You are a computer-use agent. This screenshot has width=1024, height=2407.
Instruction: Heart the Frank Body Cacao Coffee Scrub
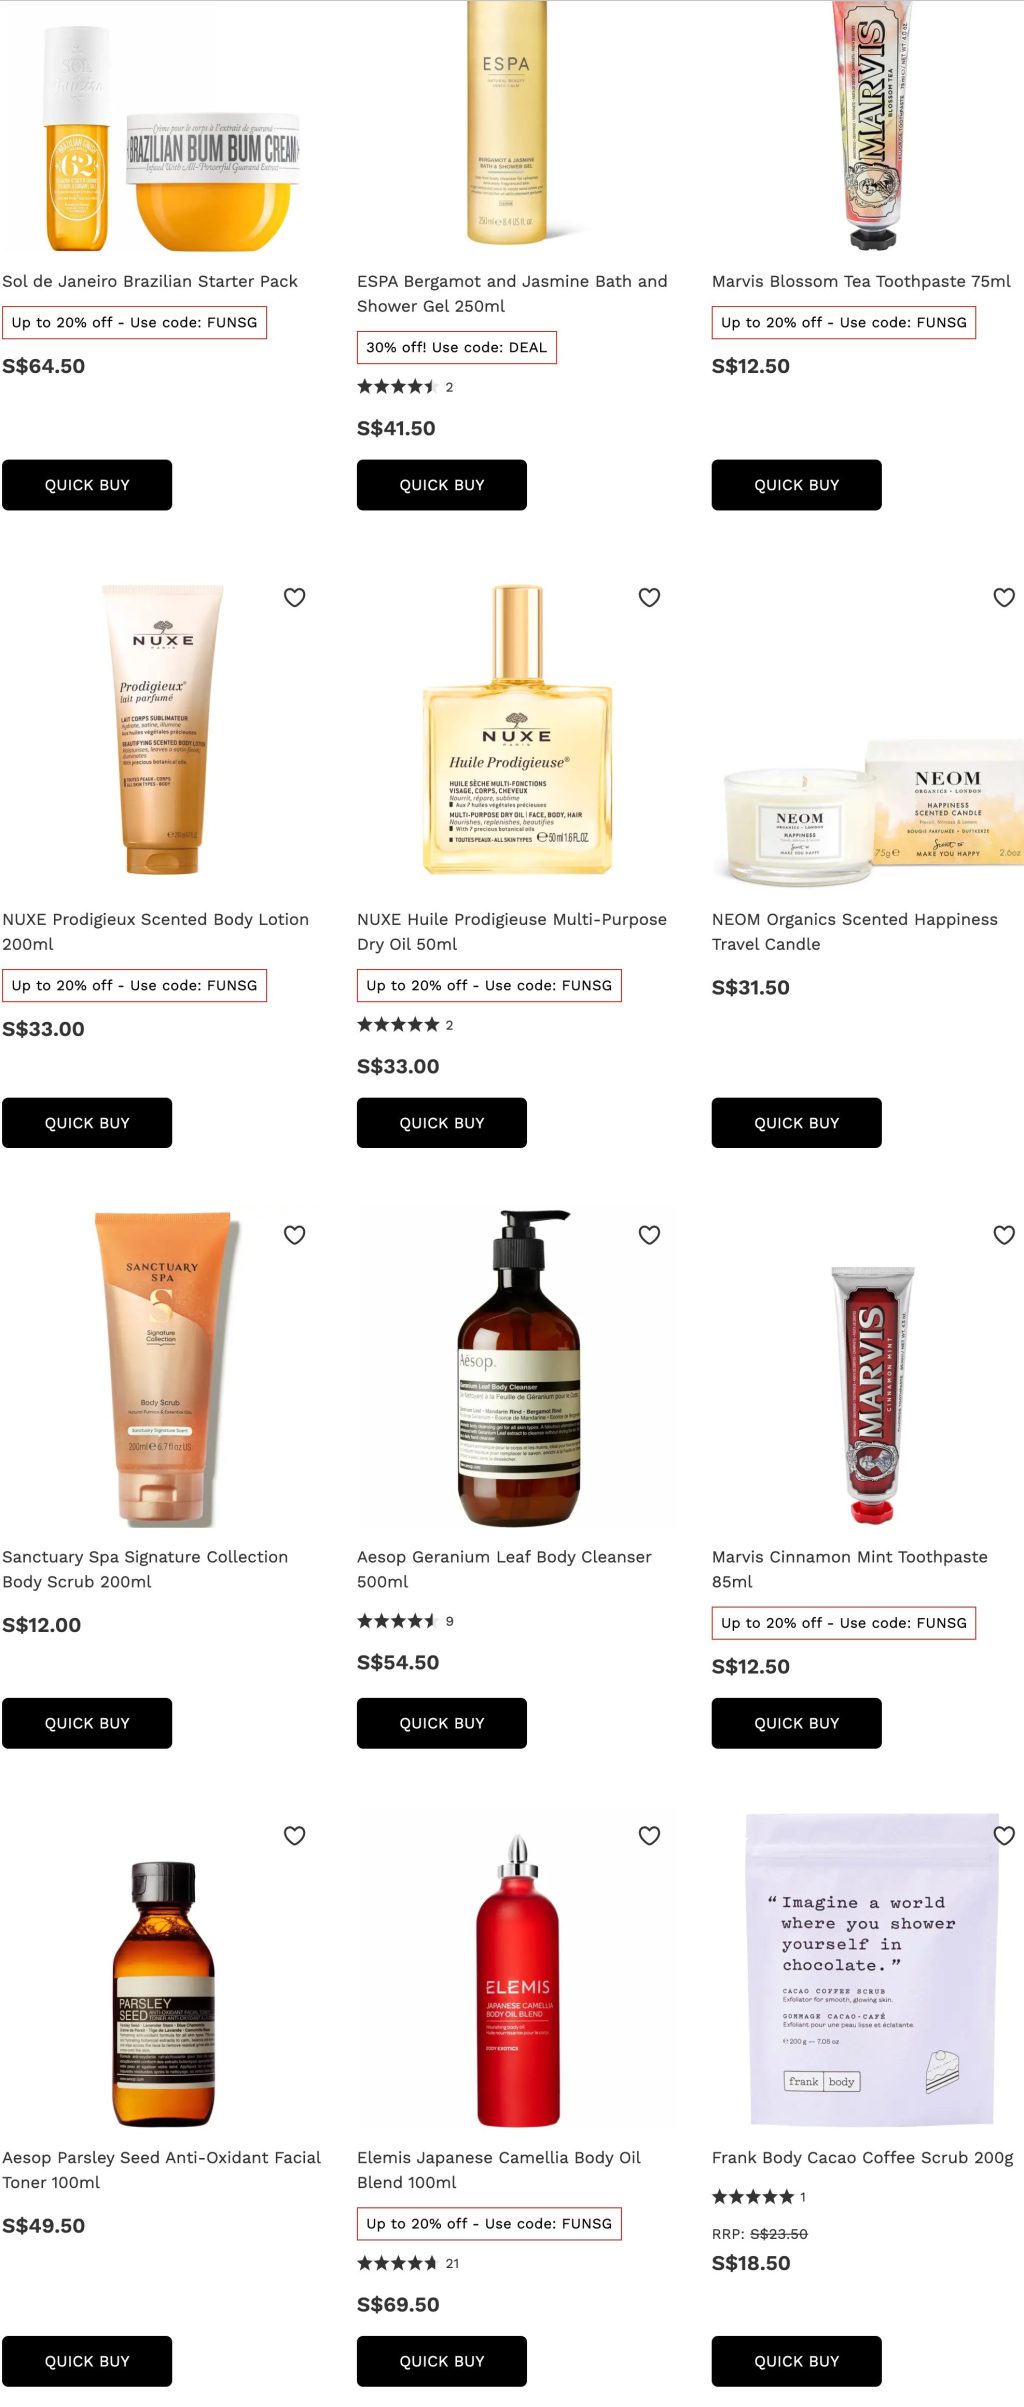click(1004, 1835)
